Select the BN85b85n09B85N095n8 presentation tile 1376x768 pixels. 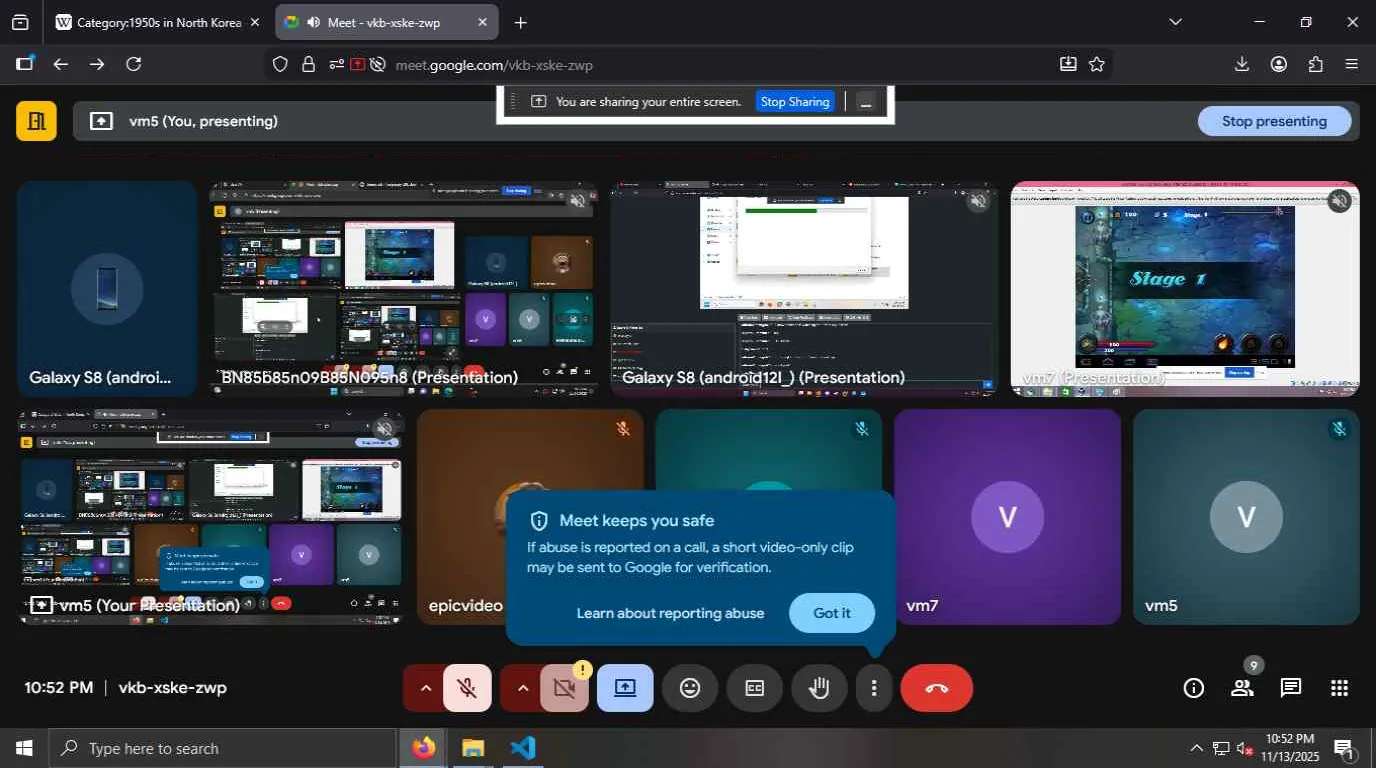tap(403, 289)
